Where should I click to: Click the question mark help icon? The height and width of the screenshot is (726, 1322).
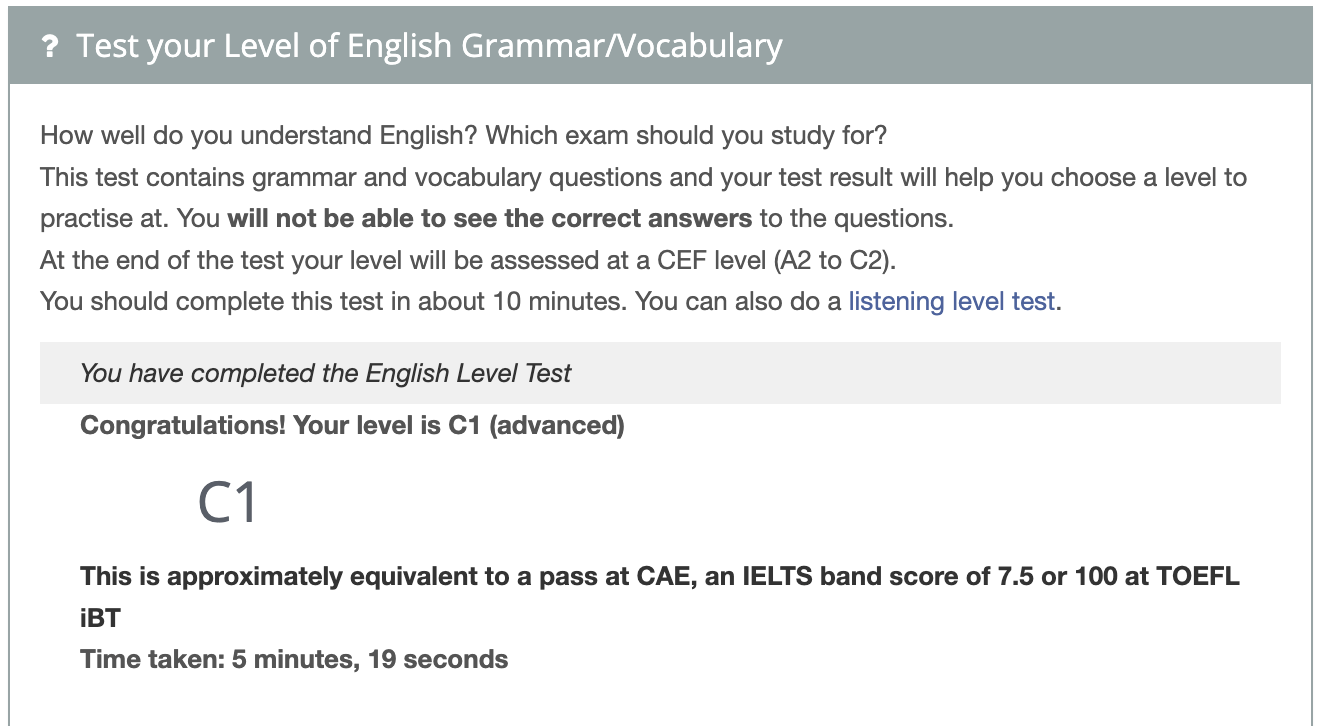point(47,45)
